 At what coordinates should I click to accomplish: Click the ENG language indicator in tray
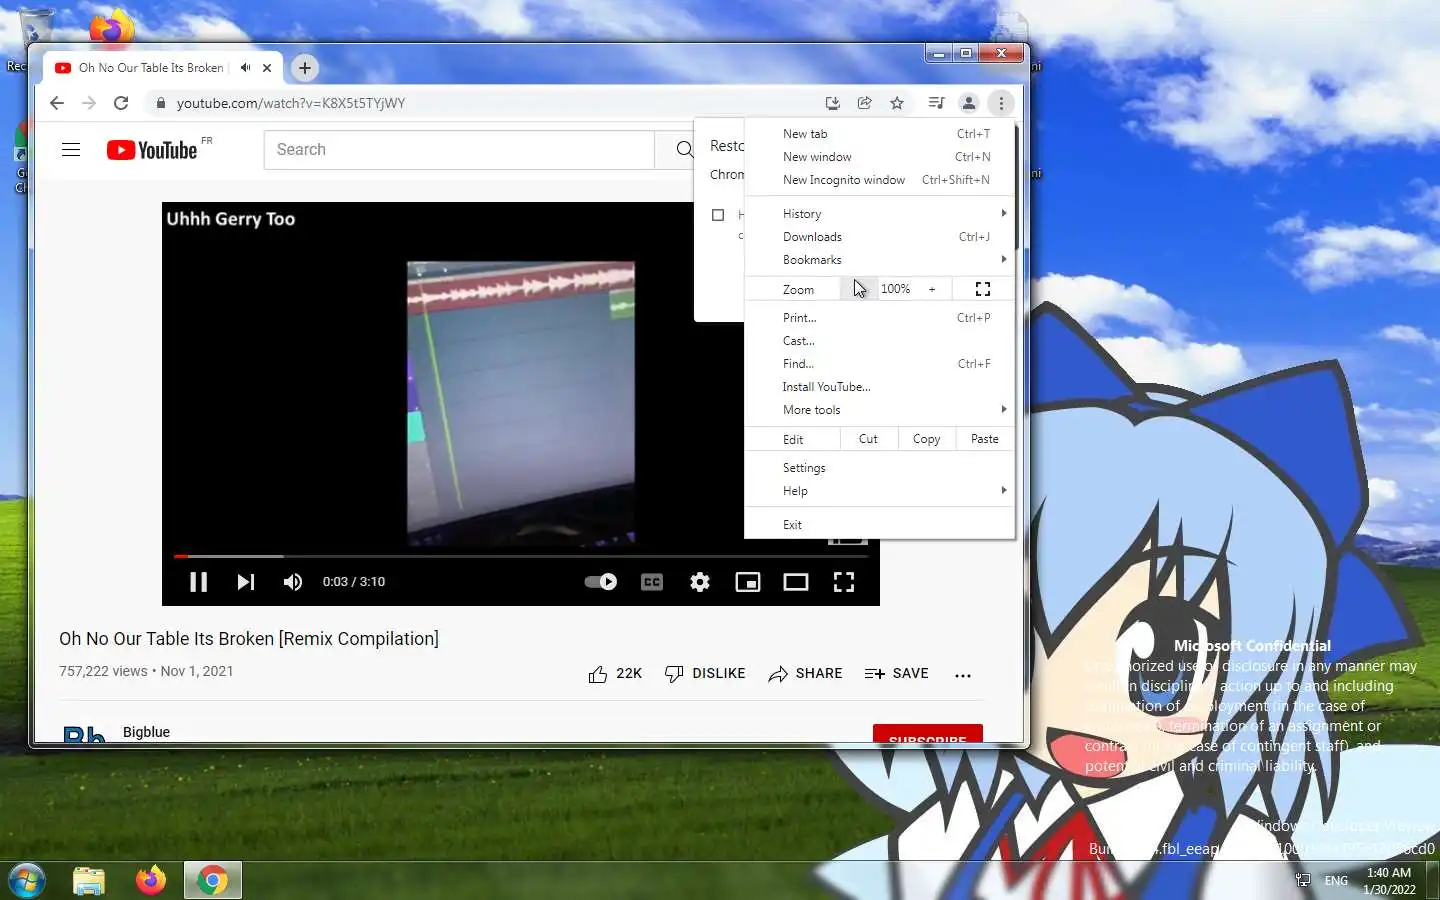(1336, 881)
